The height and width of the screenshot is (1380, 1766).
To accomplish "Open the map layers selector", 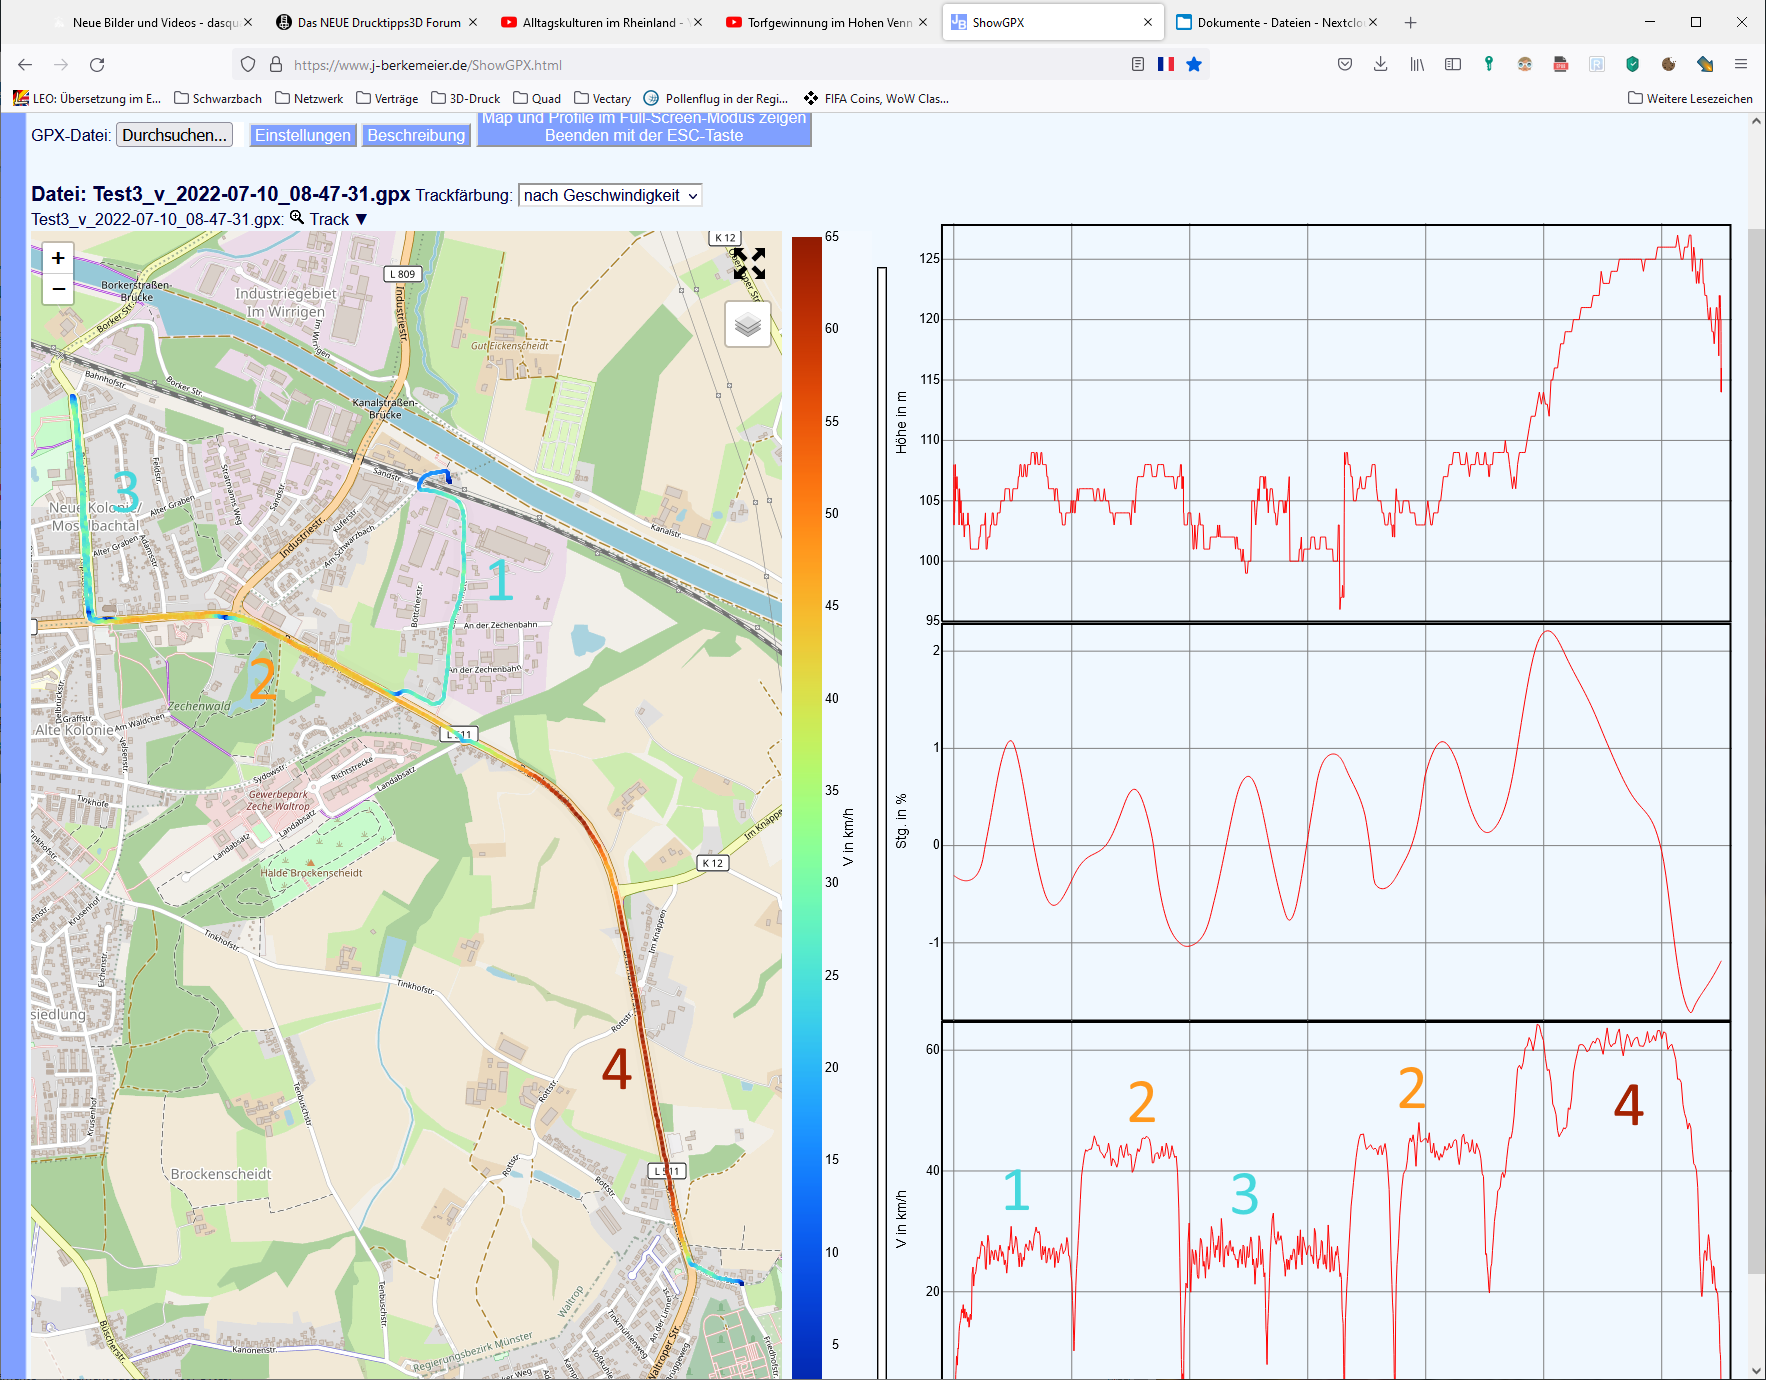I will [x=747, y=325].
